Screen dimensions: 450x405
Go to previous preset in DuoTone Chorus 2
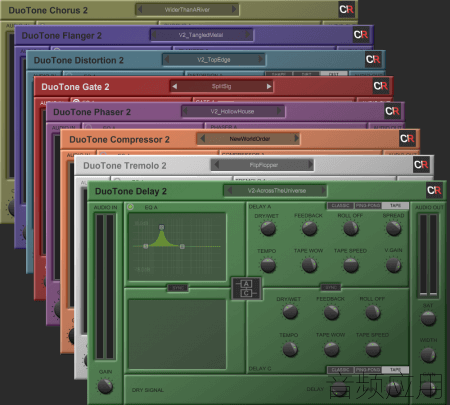point(140,9)
